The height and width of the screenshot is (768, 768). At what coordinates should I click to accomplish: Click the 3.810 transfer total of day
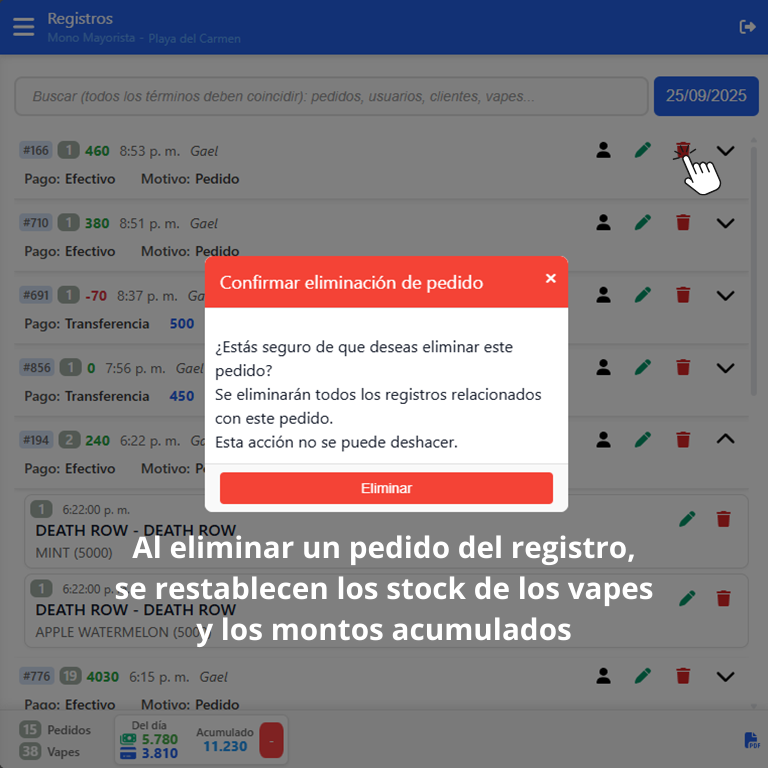pyautogui.click(x=160, y=753)
